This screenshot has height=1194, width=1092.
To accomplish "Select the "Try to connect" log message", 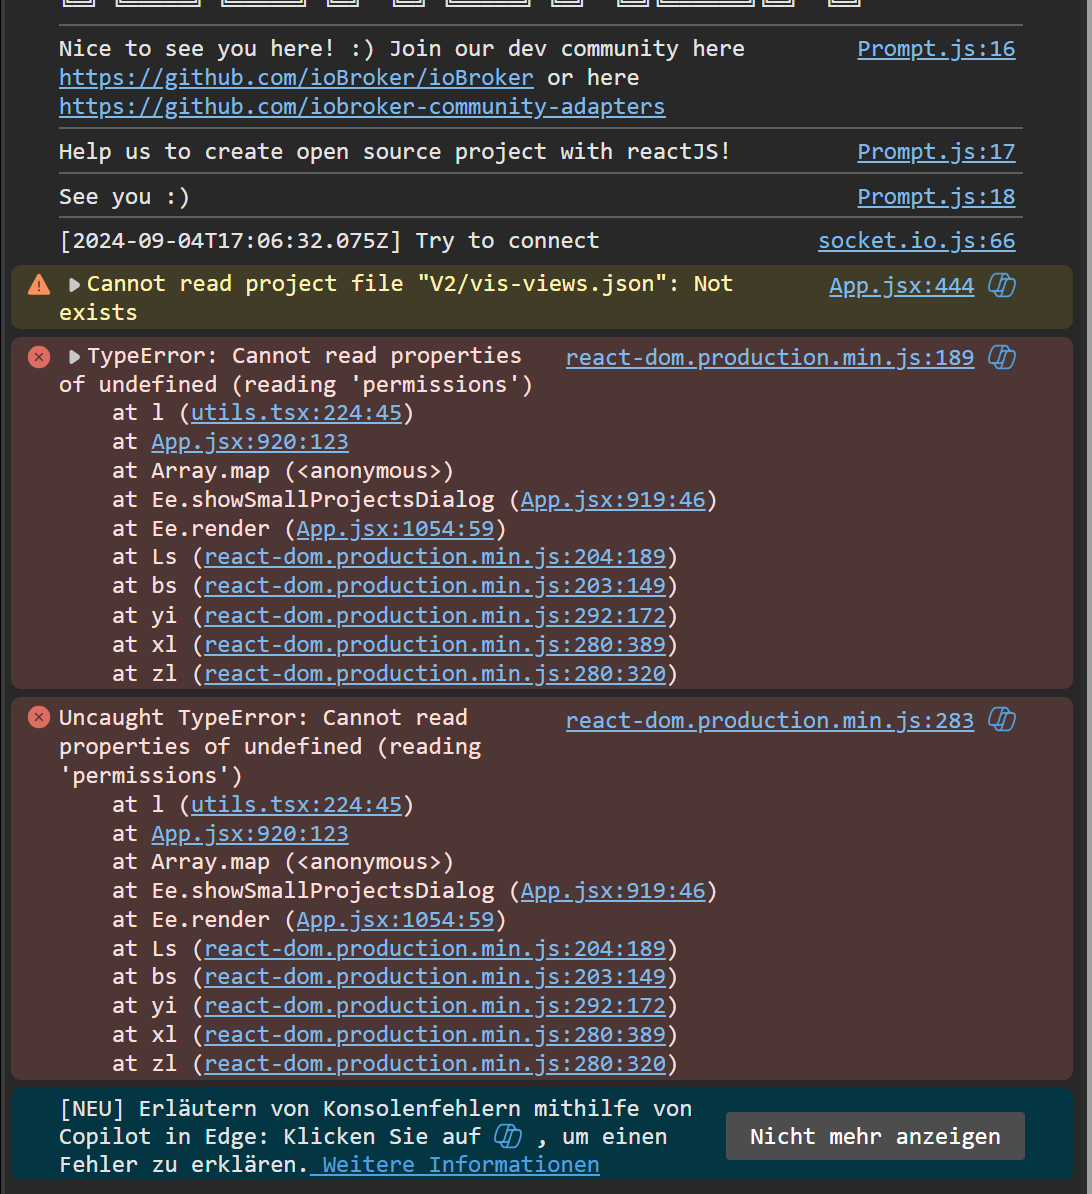I will [x=329, y=241].
